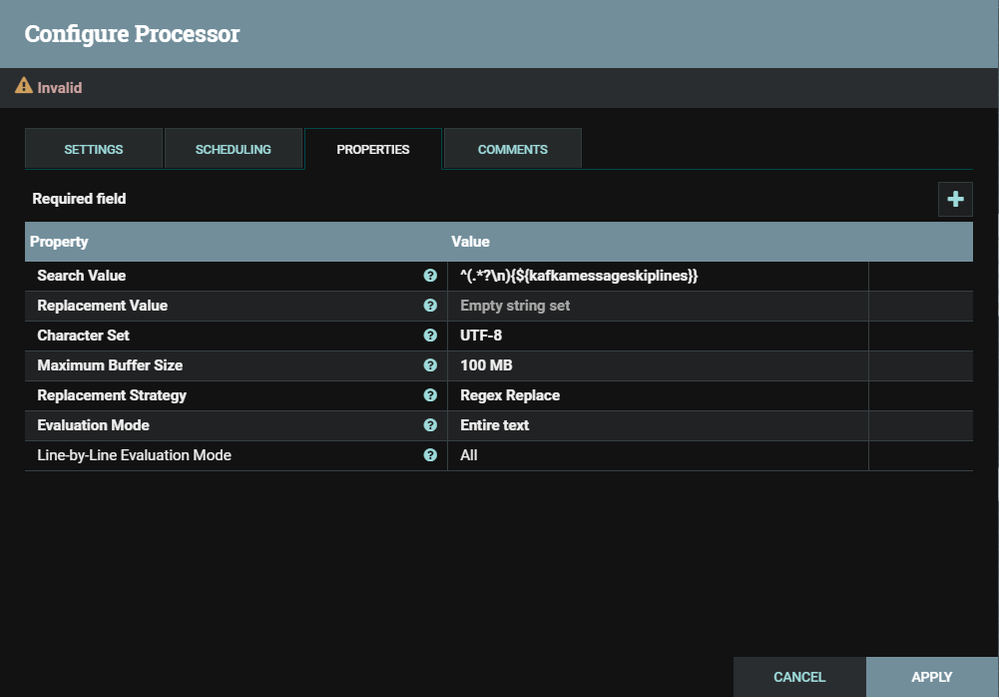The width and height of the screenshot is (999, 697).
Task: Edit the Empty string set replacement value
Action: point(515,305)
